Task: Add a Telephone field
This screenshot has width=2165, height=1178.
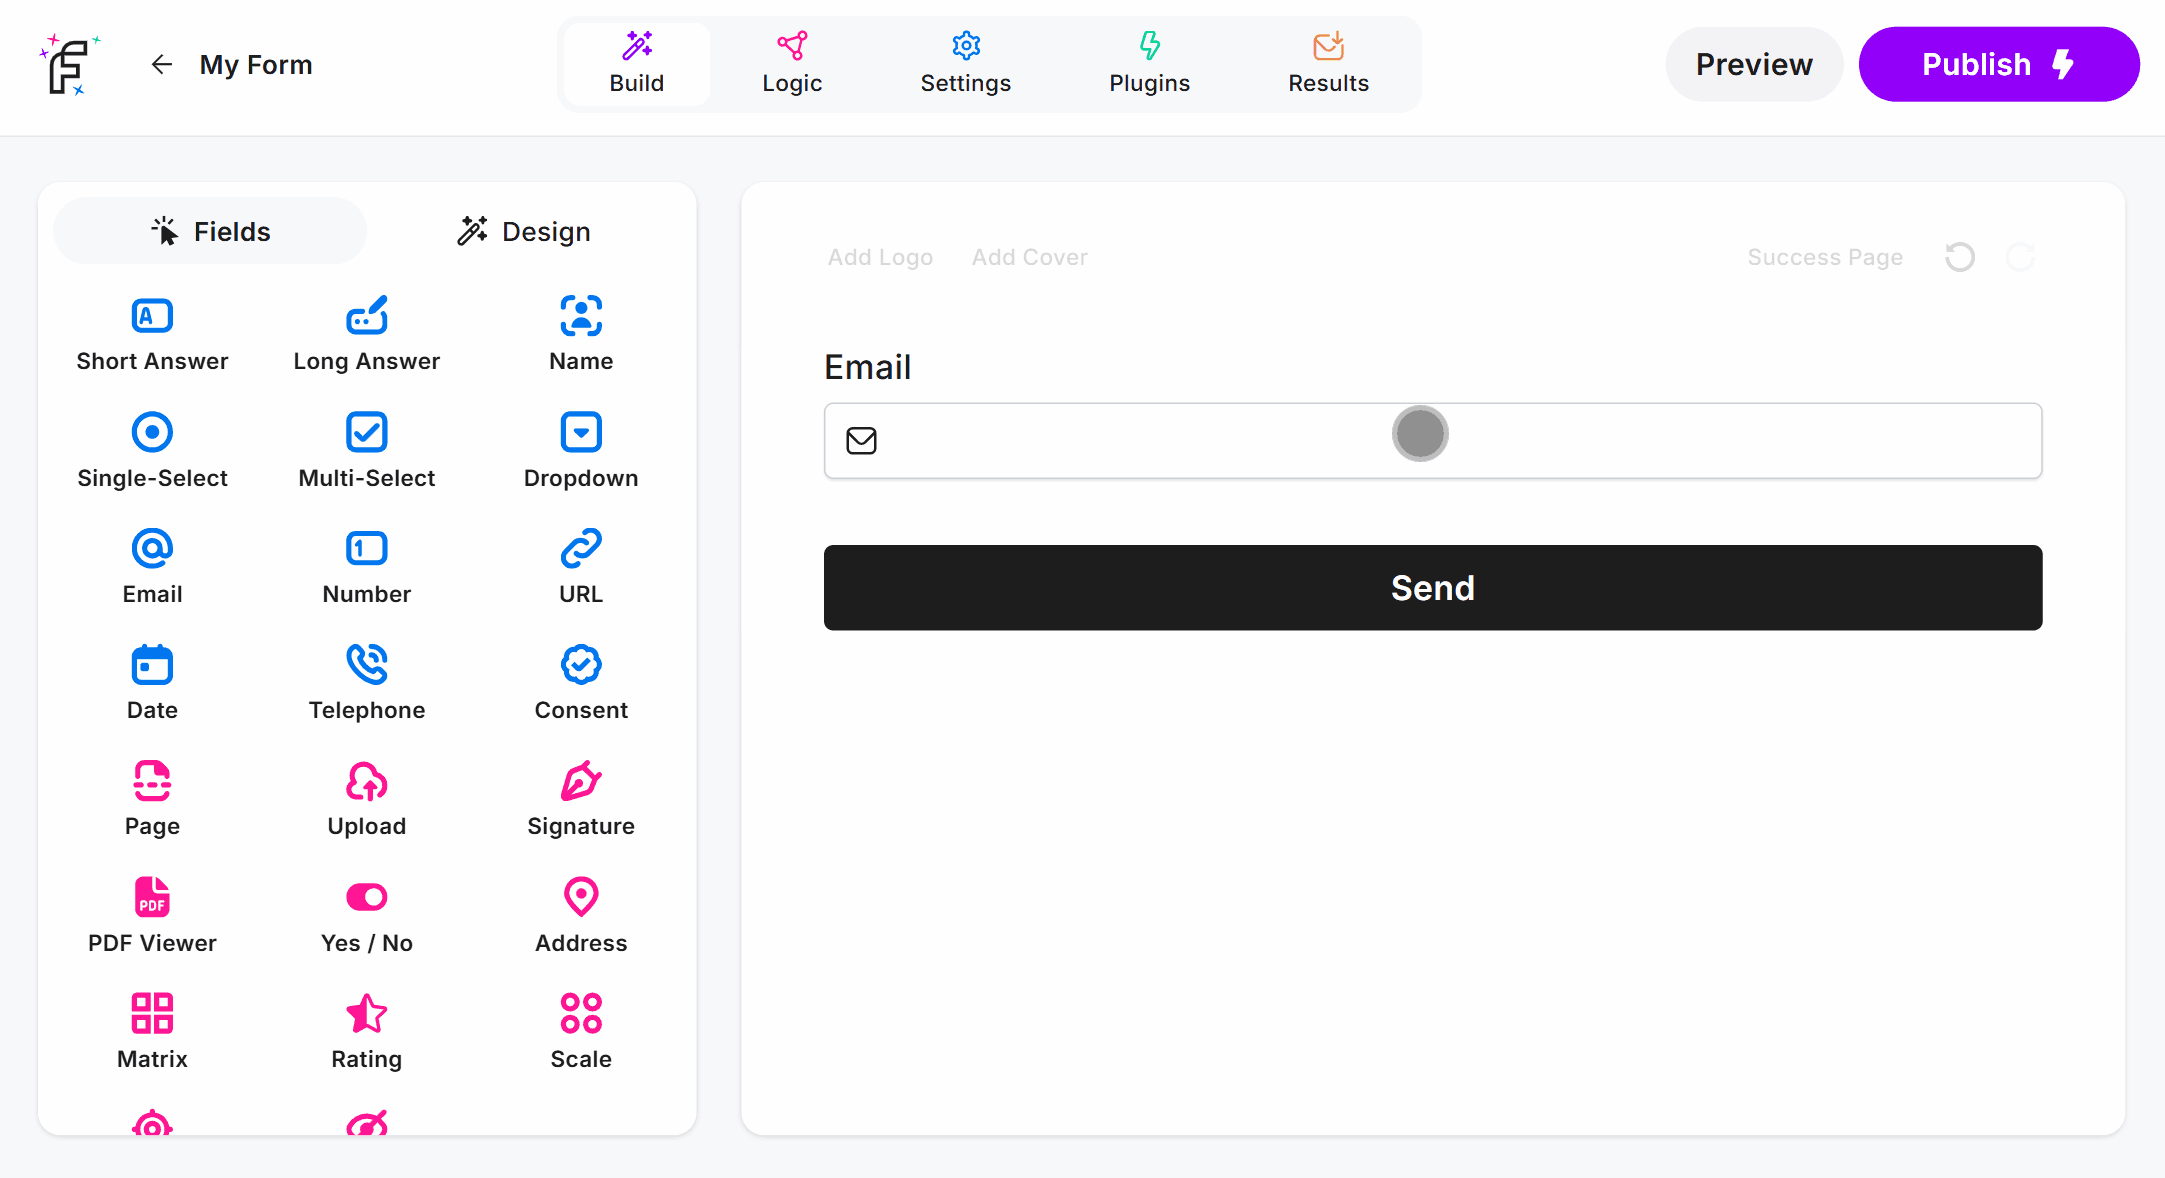Action: pos(367,683)
